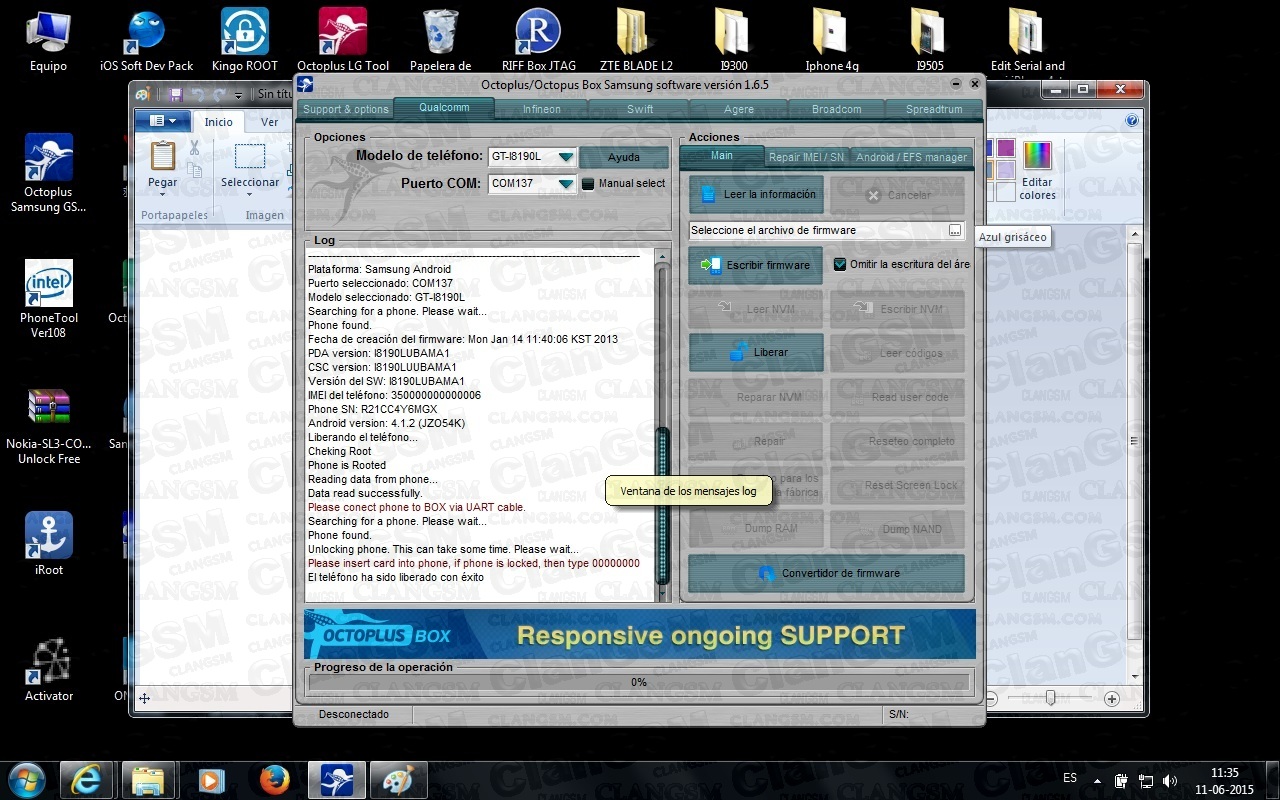Launch Activator desktop shortcut
The width and height of the screenshot is (1280, 800).
[48, 670]
